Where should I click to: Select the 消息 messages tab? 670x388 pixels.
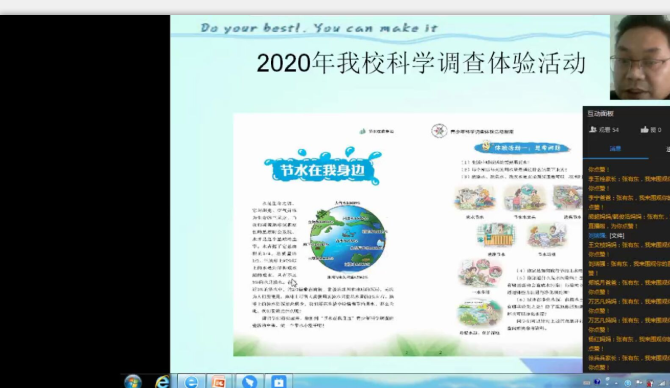[x=615, y=149]
